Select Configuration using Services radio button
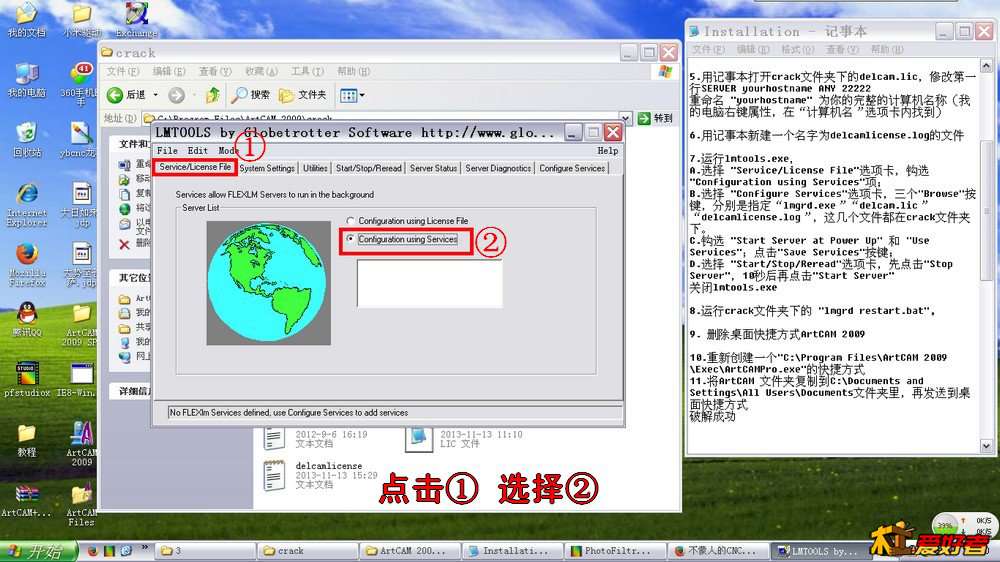The height and width of the screenshot is (562, 1000). coord(350,239)
